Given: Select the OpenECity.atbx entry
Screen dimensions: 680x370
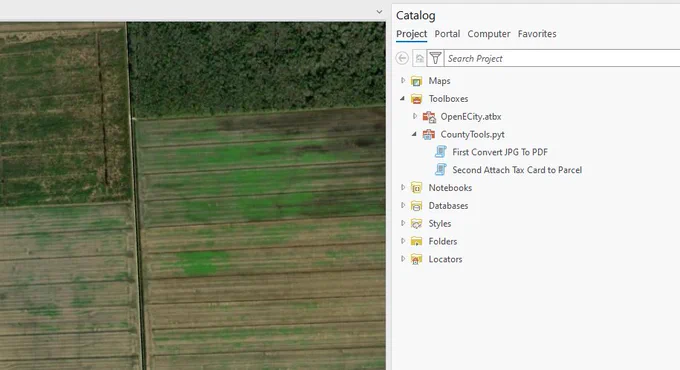Looking at the screenshot, I should 471,117.
